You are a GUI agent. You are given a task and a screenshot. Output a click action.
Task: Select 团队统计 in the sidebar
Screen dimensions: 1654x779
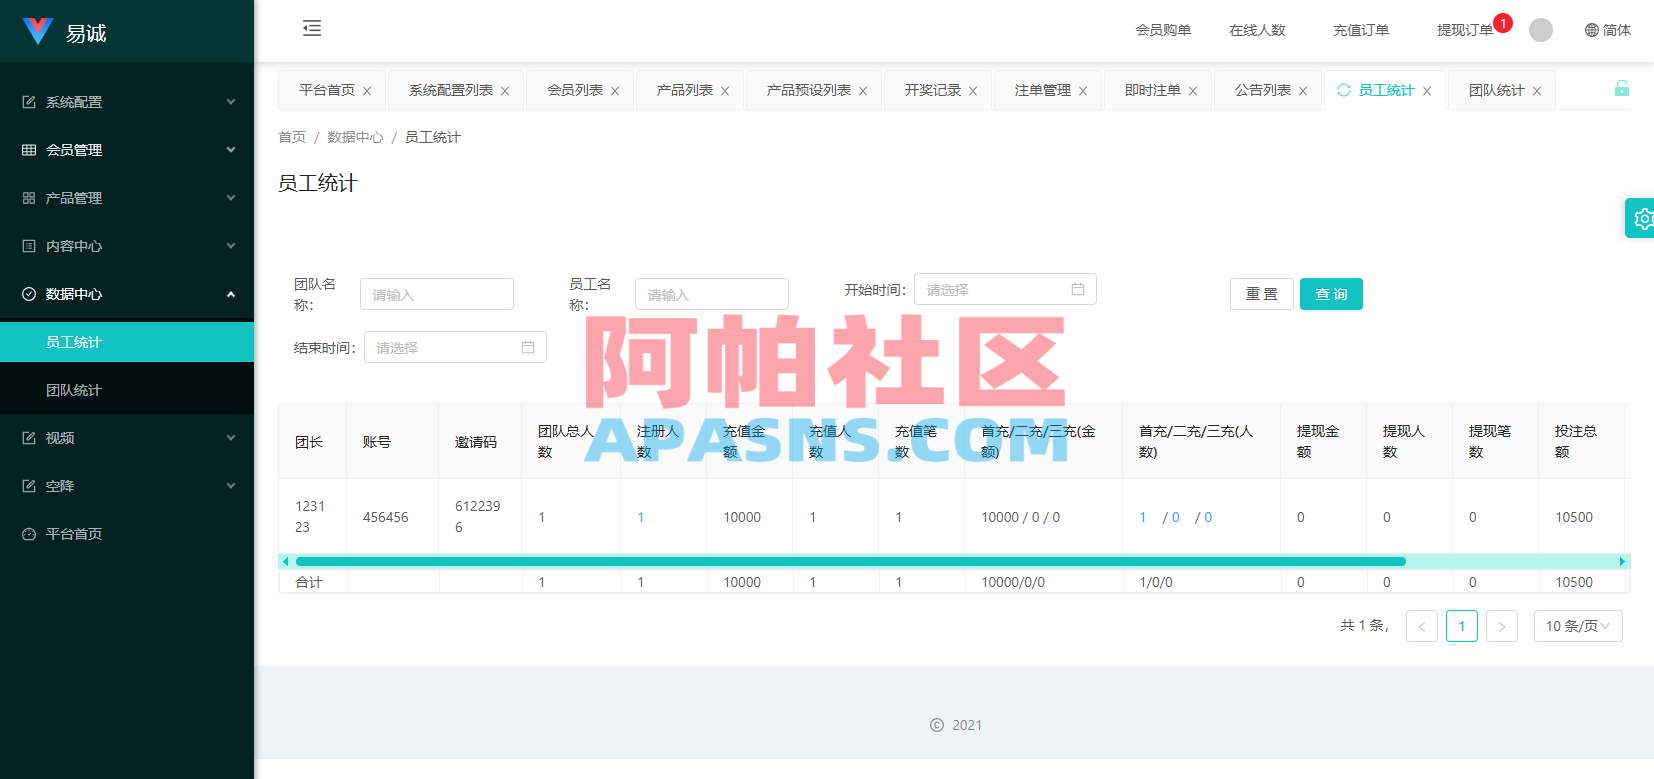pyautogui.click(x=127, y=390)
